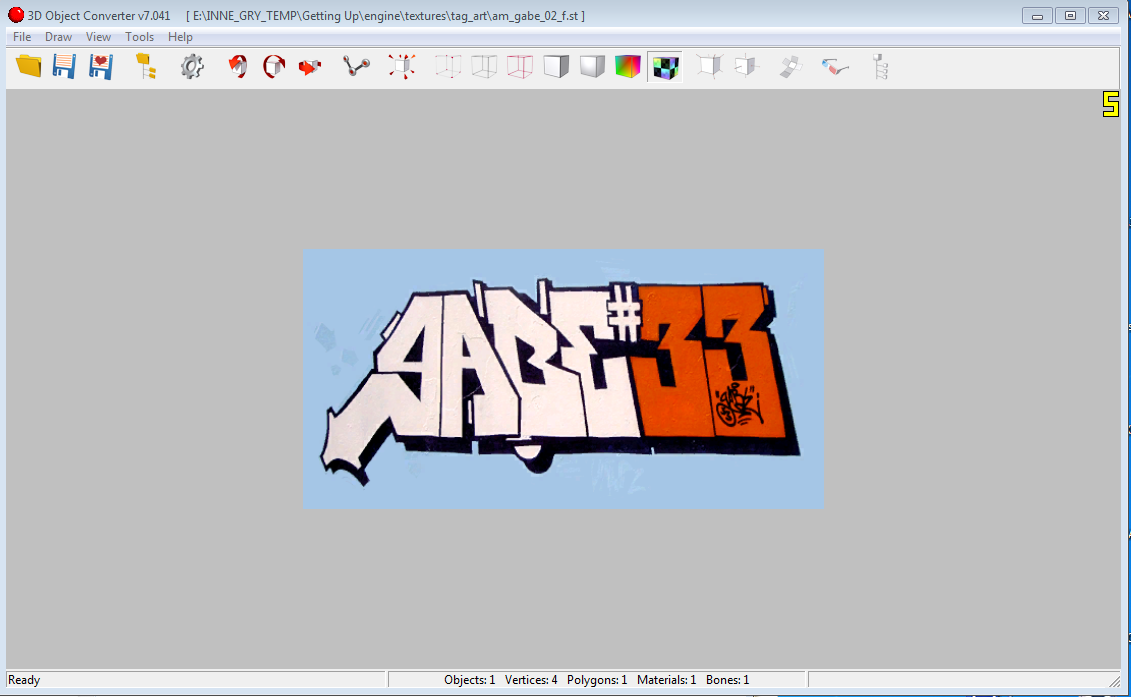The width and height of the screenshot is (1131, 697).
Task: Expand the Help menu
Action: click(180, 37)
